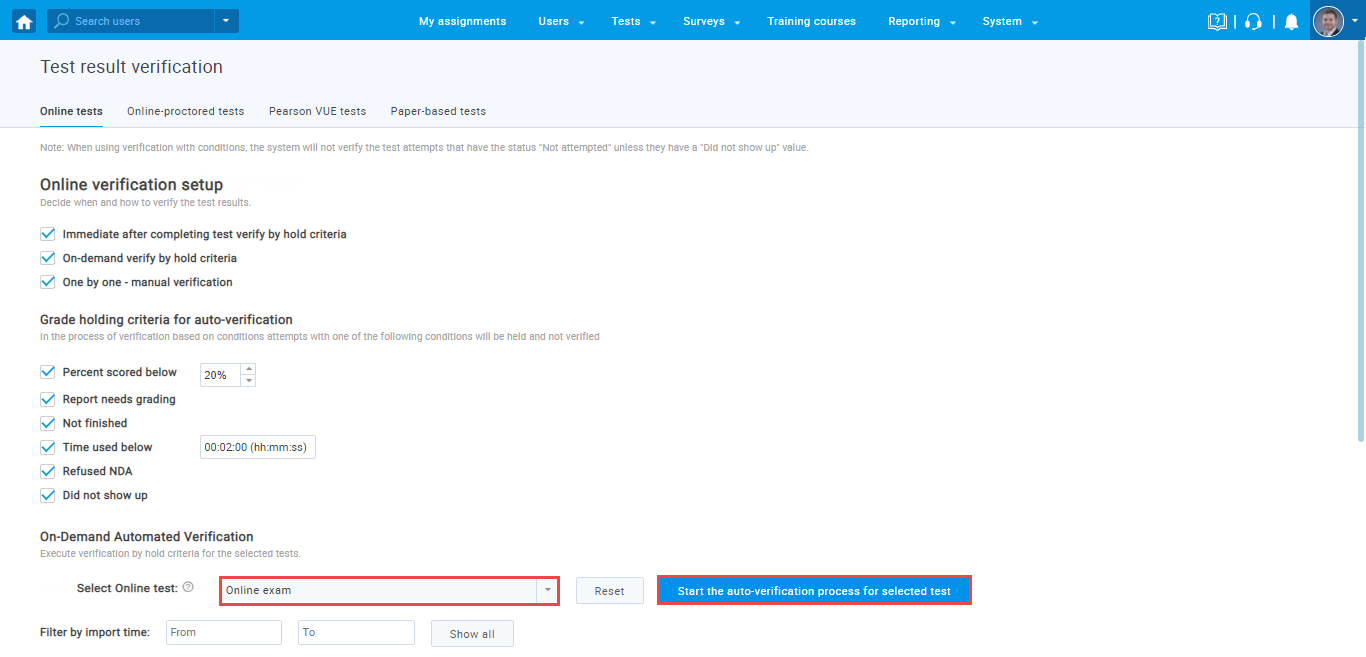
Task: Open the user profile avatar
Action: coord(1328,21)
